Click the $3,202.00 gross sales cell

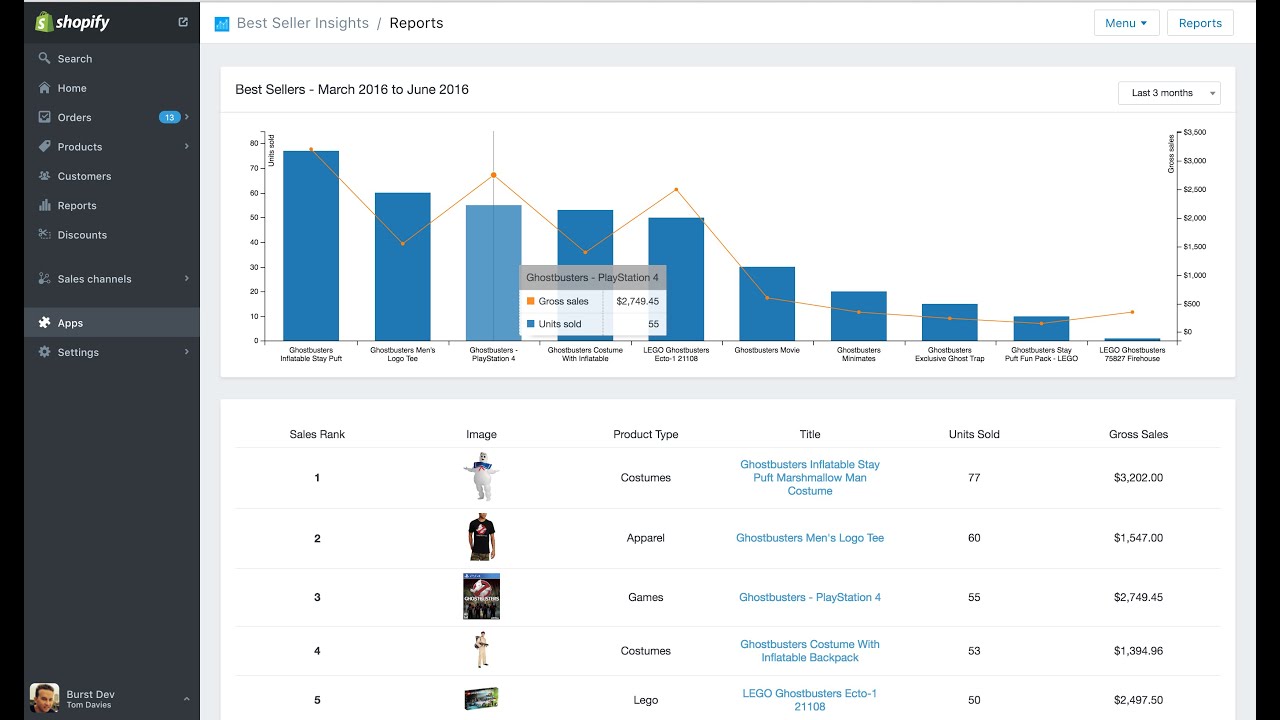[x=1138, y=478]
